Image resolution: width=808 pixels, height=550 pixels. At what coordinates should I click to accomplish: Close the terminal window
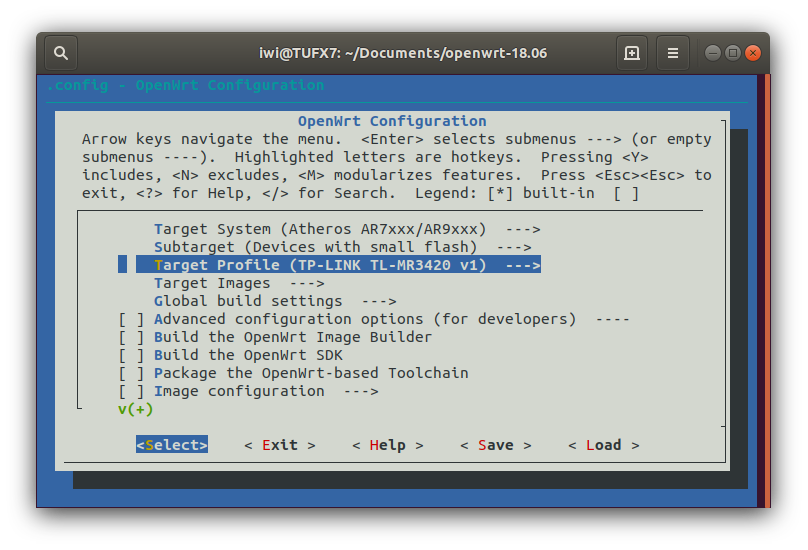(753, 53)
